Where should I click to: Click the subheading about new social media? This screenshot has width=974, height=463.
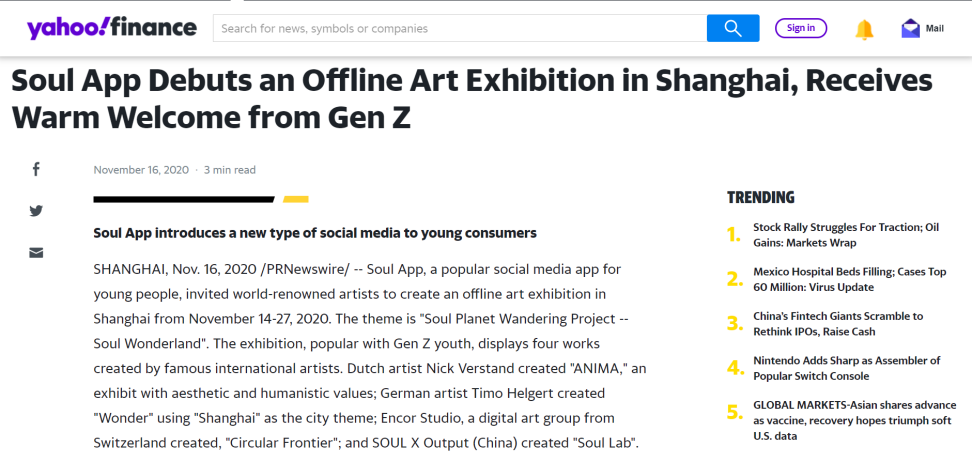315,233
